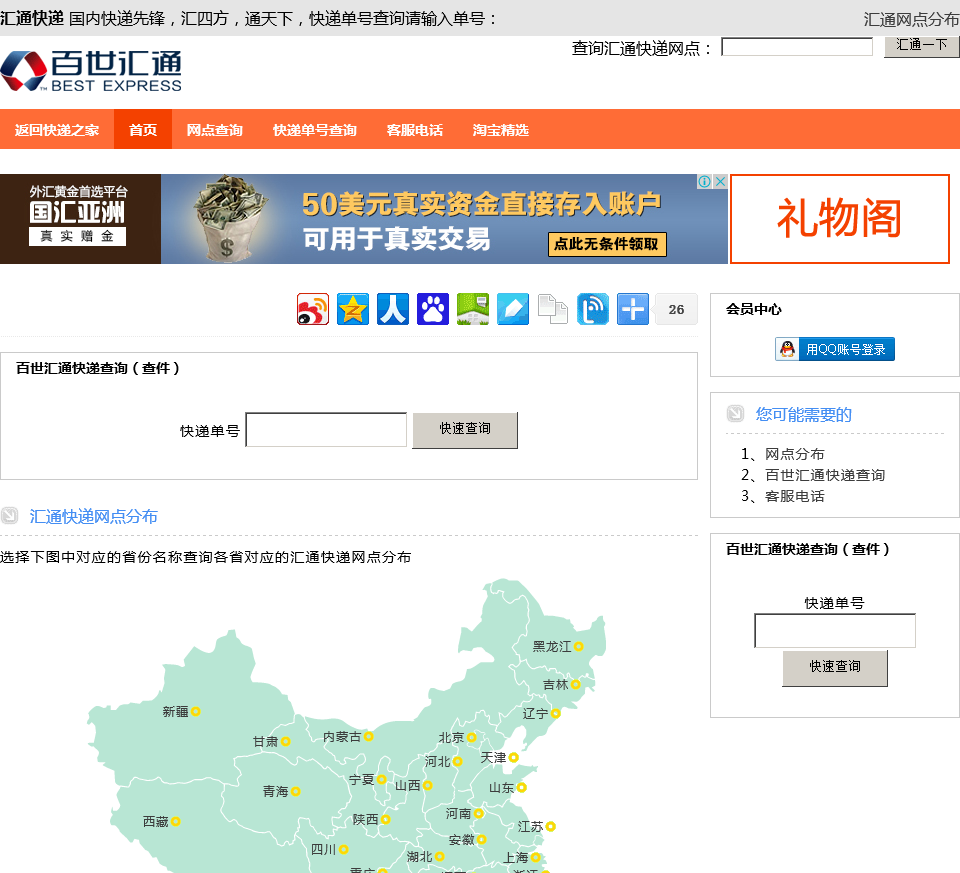Select 西藏 on the map

tap(162, 822)
